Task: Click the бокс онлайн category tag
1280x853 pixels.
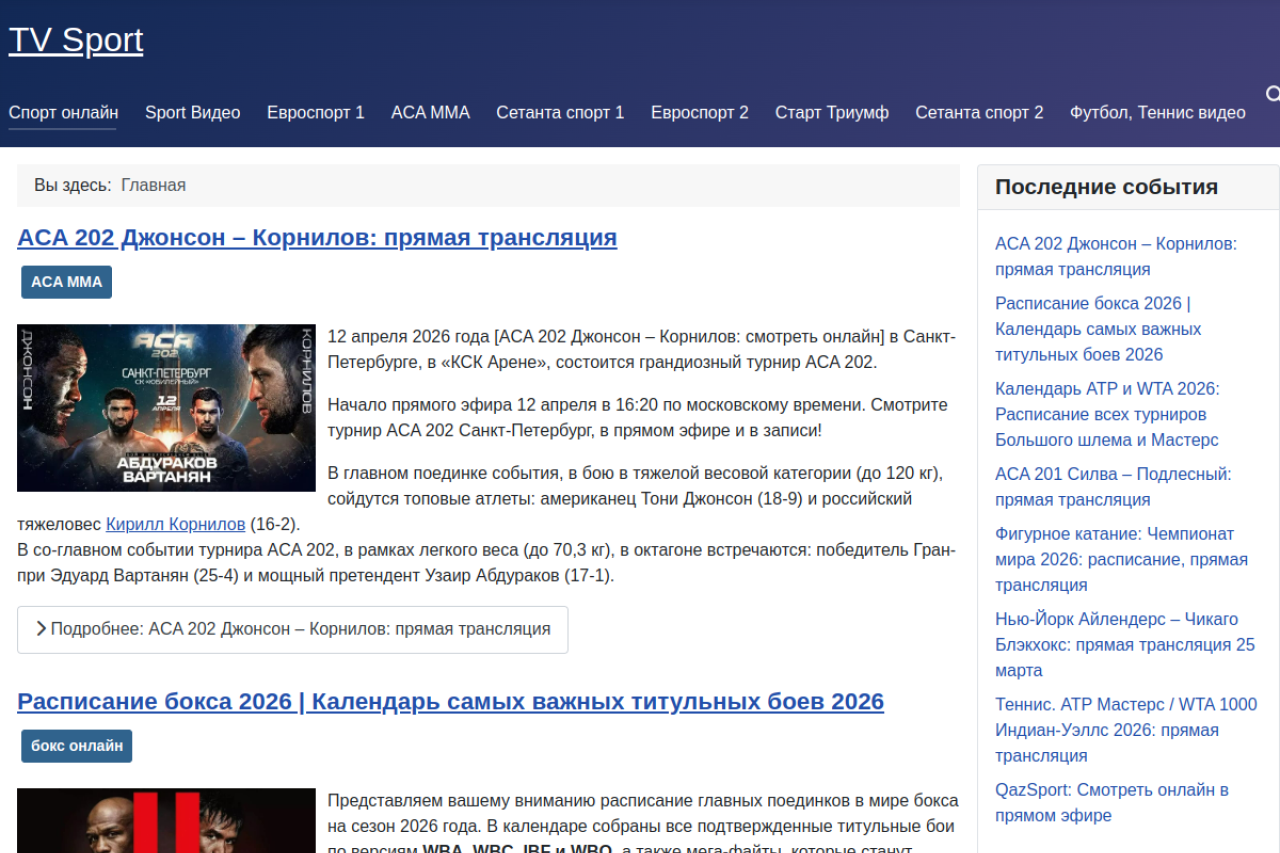Action: [x=76, y=746]
